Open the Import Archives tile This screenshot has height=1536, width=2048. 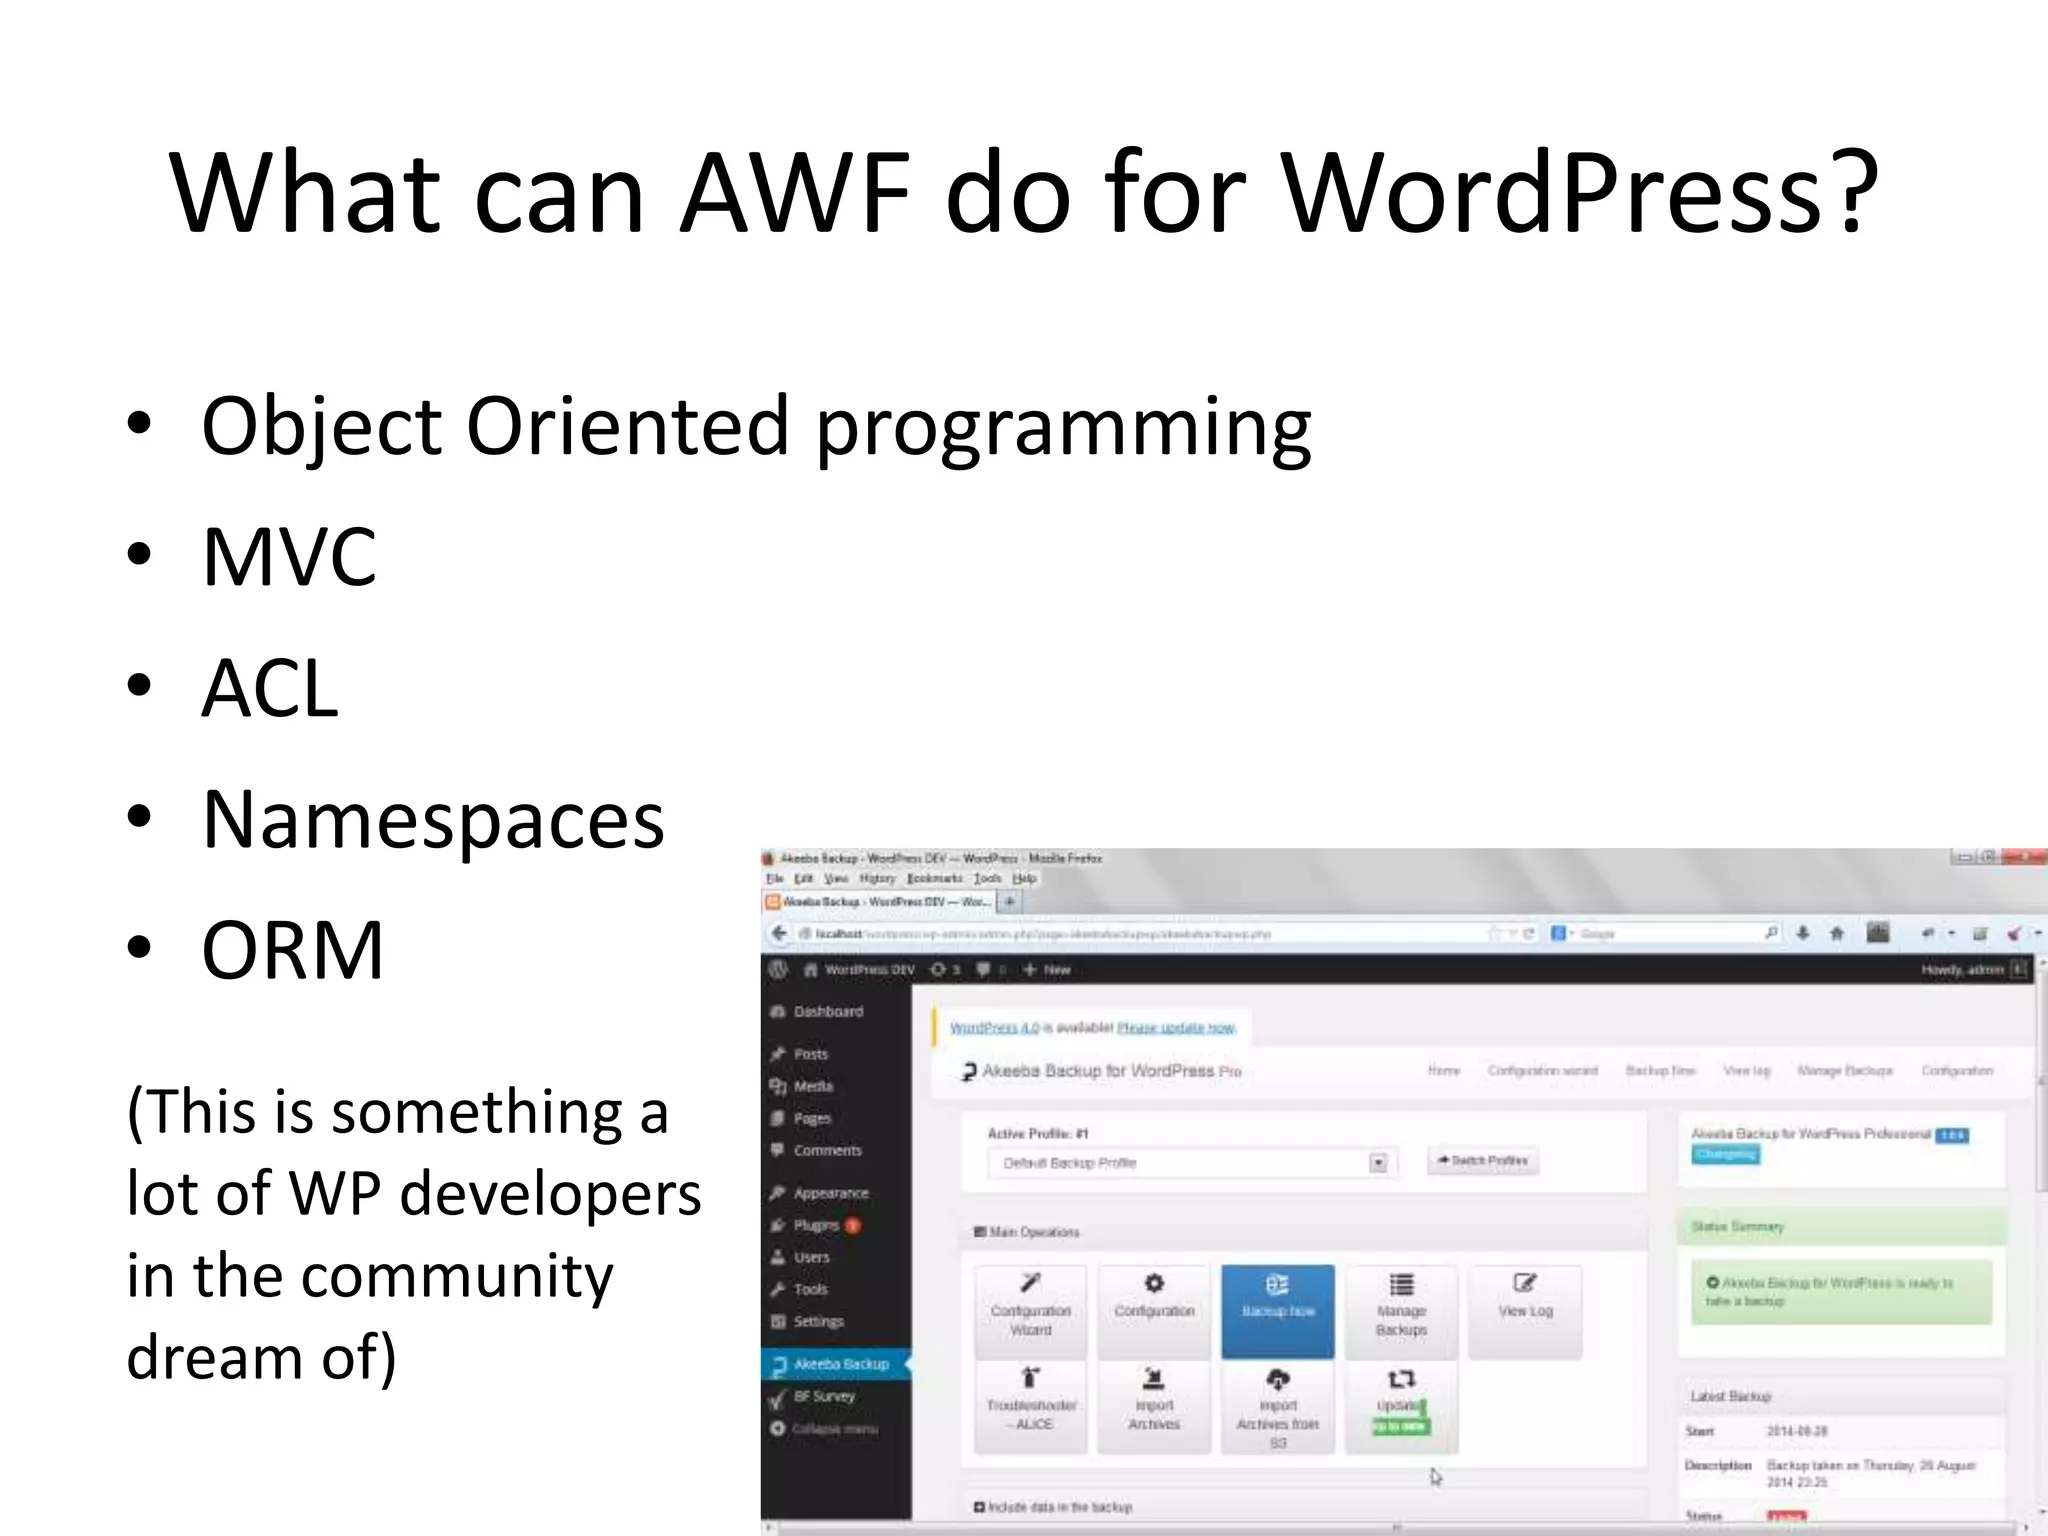pyautogui.click(x=1154, y=1407)
